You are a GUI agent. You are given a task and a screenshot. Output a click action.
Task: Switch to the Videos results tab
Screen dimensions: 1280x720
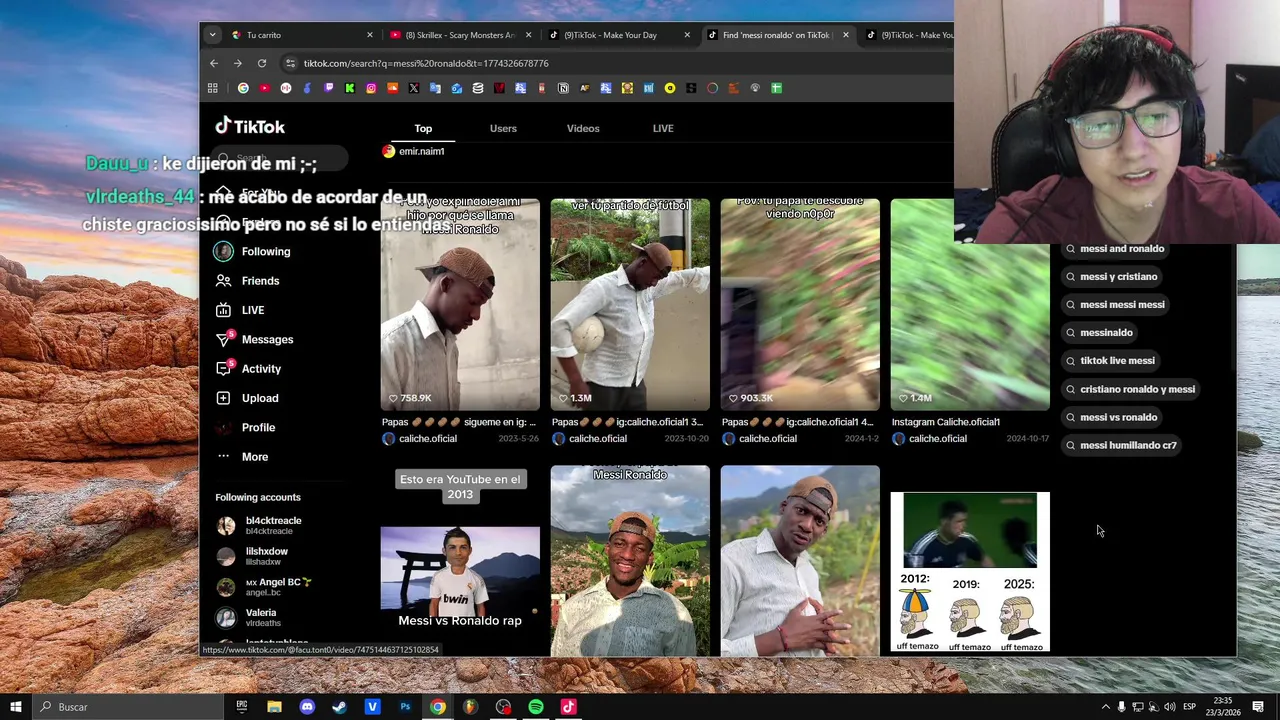583,128
